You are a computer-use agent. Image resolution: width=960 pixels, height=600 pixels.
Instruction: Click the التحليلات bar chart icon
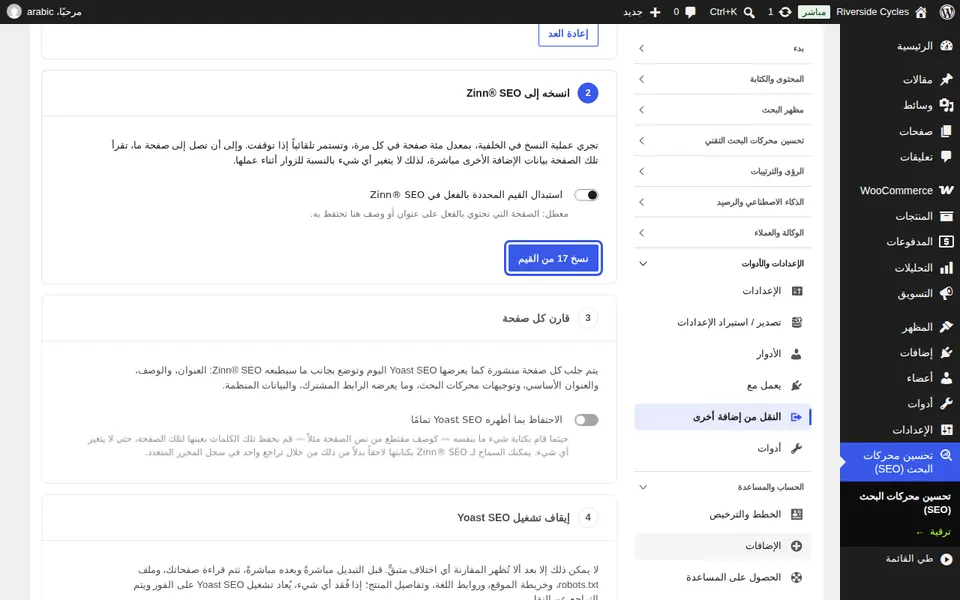tap(947, 268)
